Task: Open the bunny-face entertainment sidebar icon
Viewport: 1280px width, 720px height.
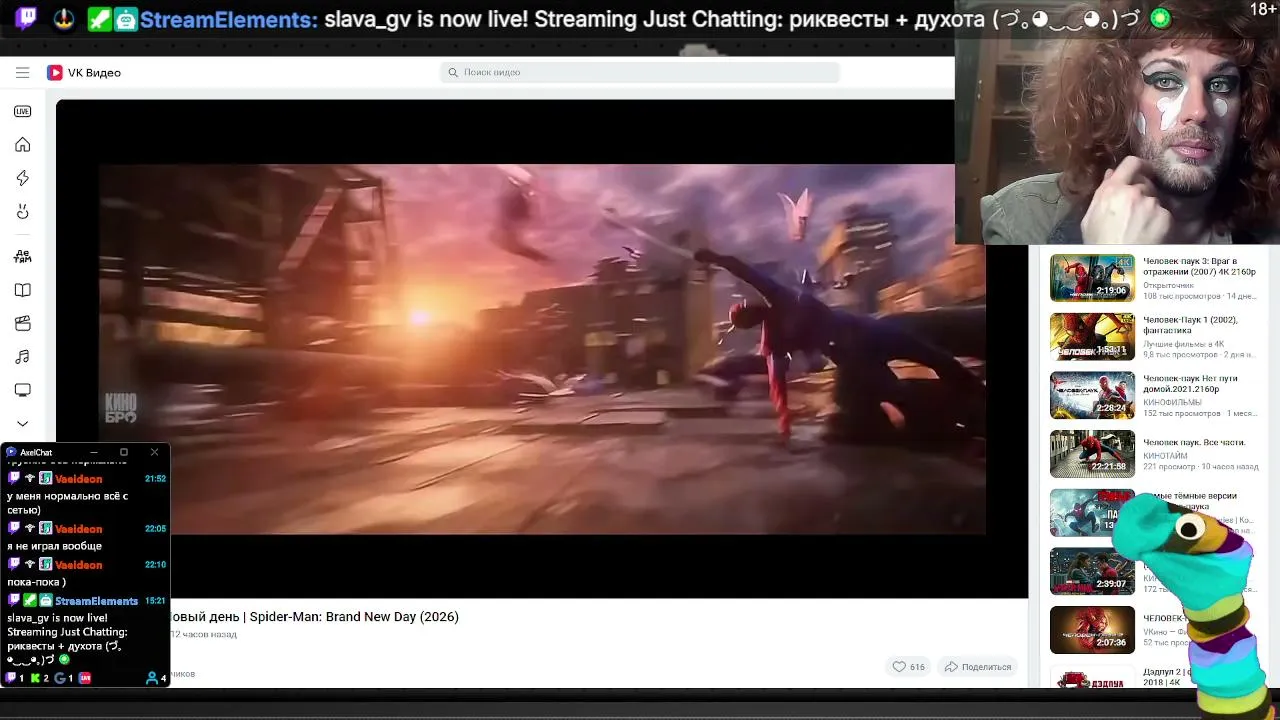Action: click(x=22, y=211)
